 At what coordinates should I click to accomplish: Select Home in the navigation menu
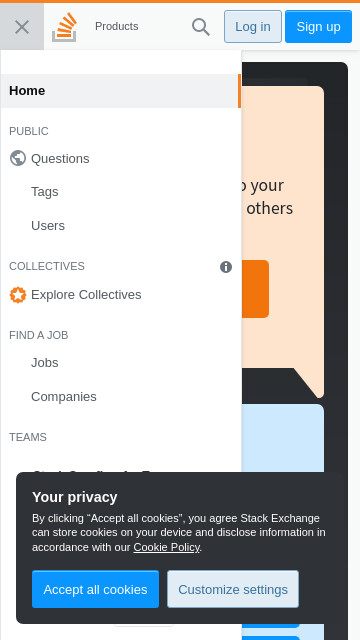(x=121, y=91)
